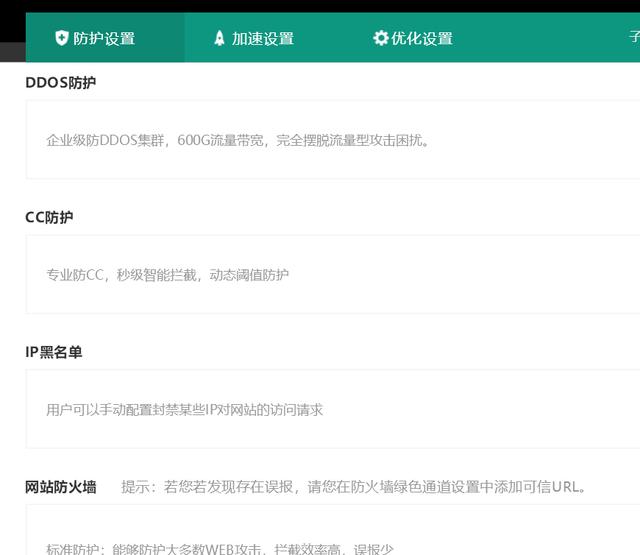The image size is (640, 555).
Task: Click the rocket icon beside 加速设置
Action: click(x=220, y=39)
